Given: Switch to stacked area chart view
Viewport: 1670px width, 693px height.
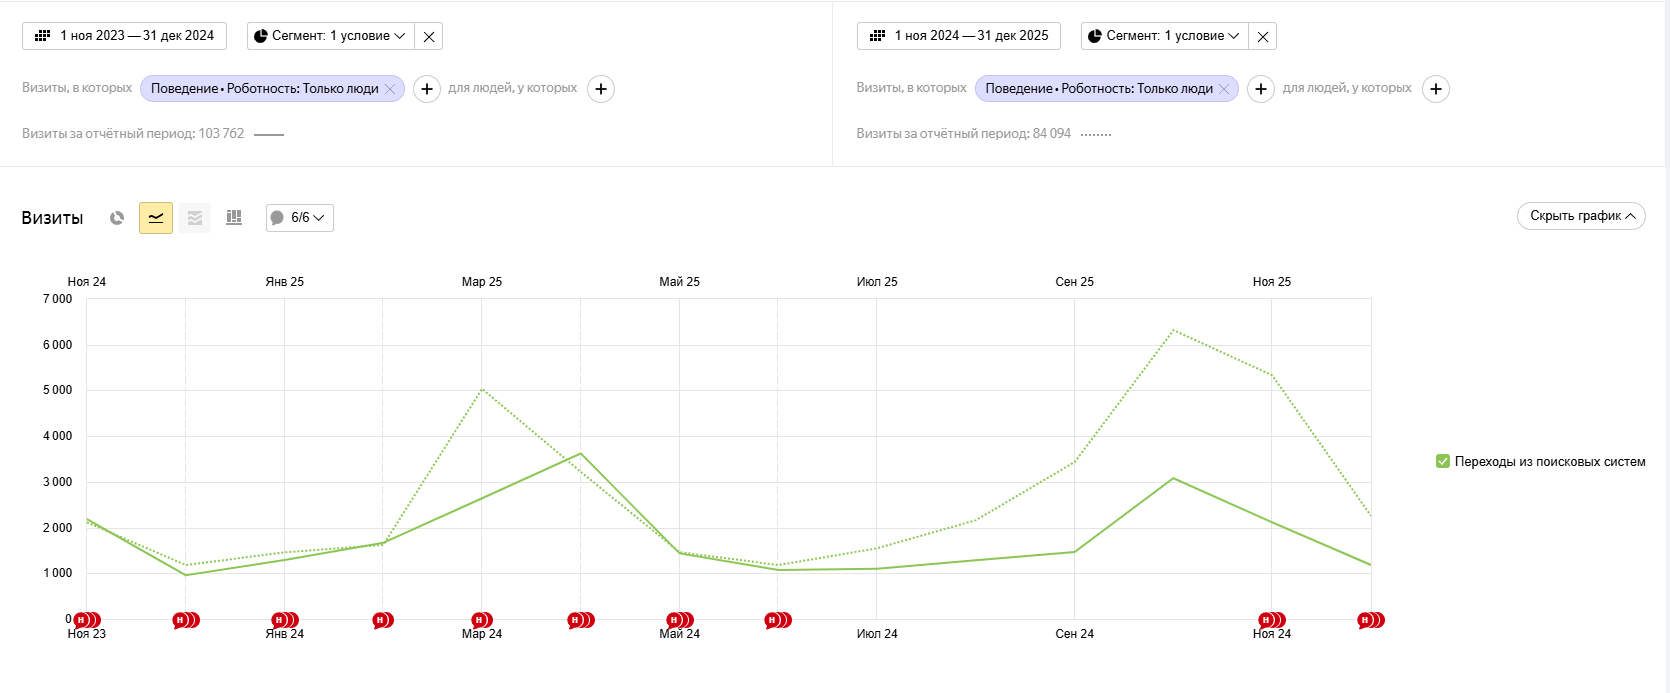Looking at the screenshot, I should point(195,218).
